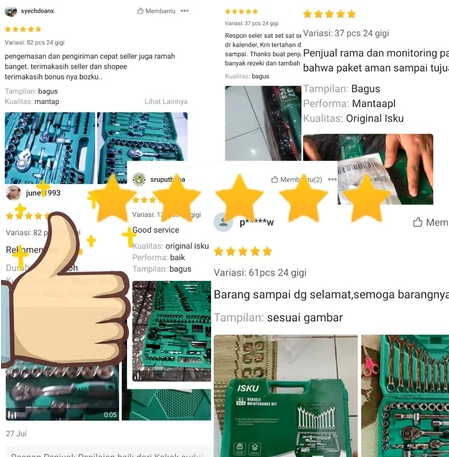Click june1993 profile avatar

coord(13,193)
